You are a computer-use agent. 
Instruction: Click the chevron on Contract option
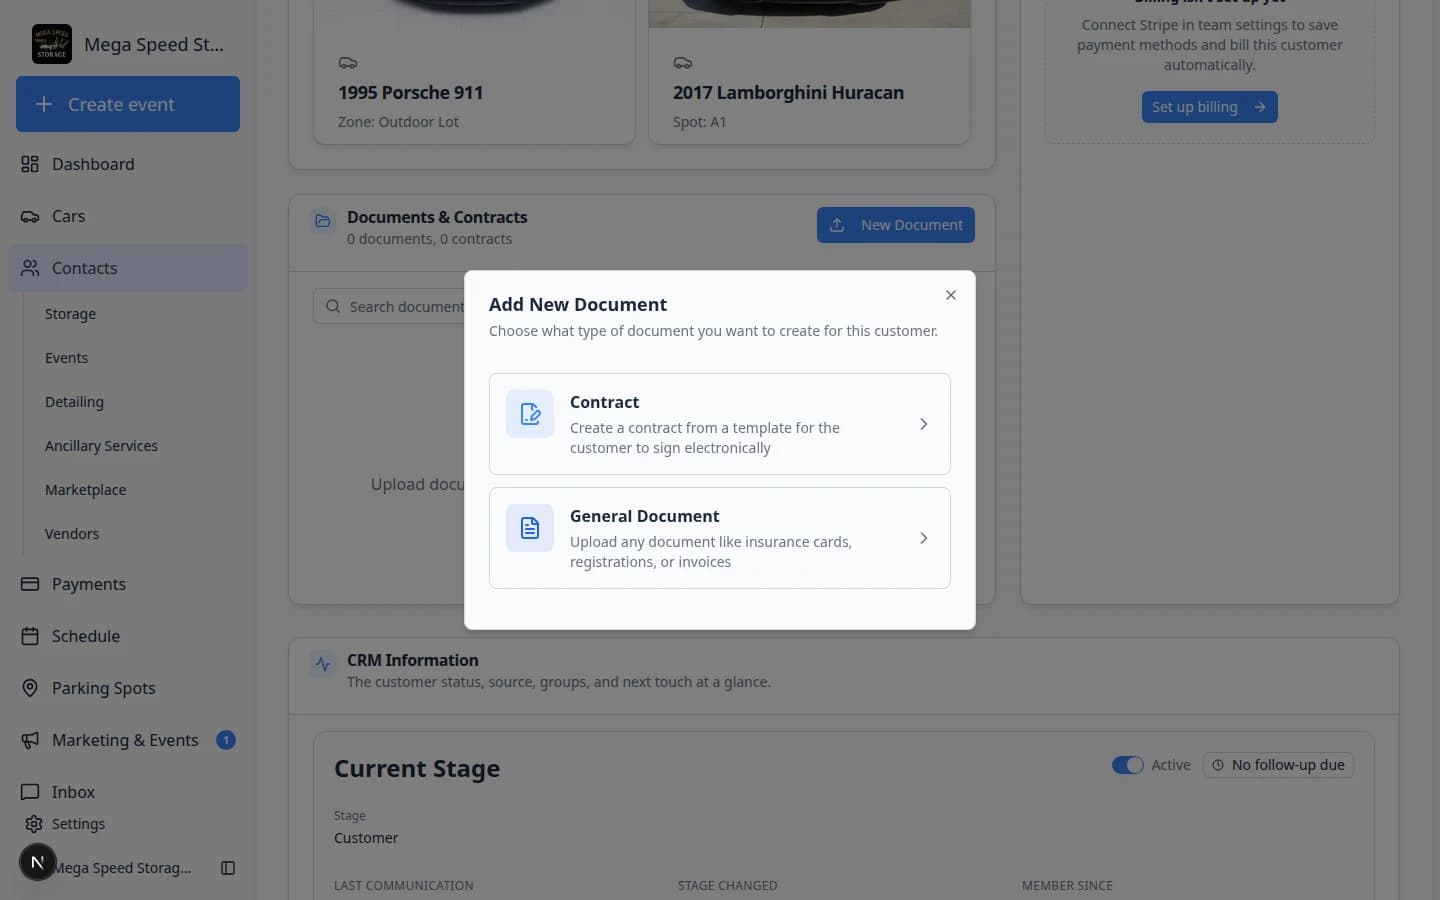click(924, 424)
